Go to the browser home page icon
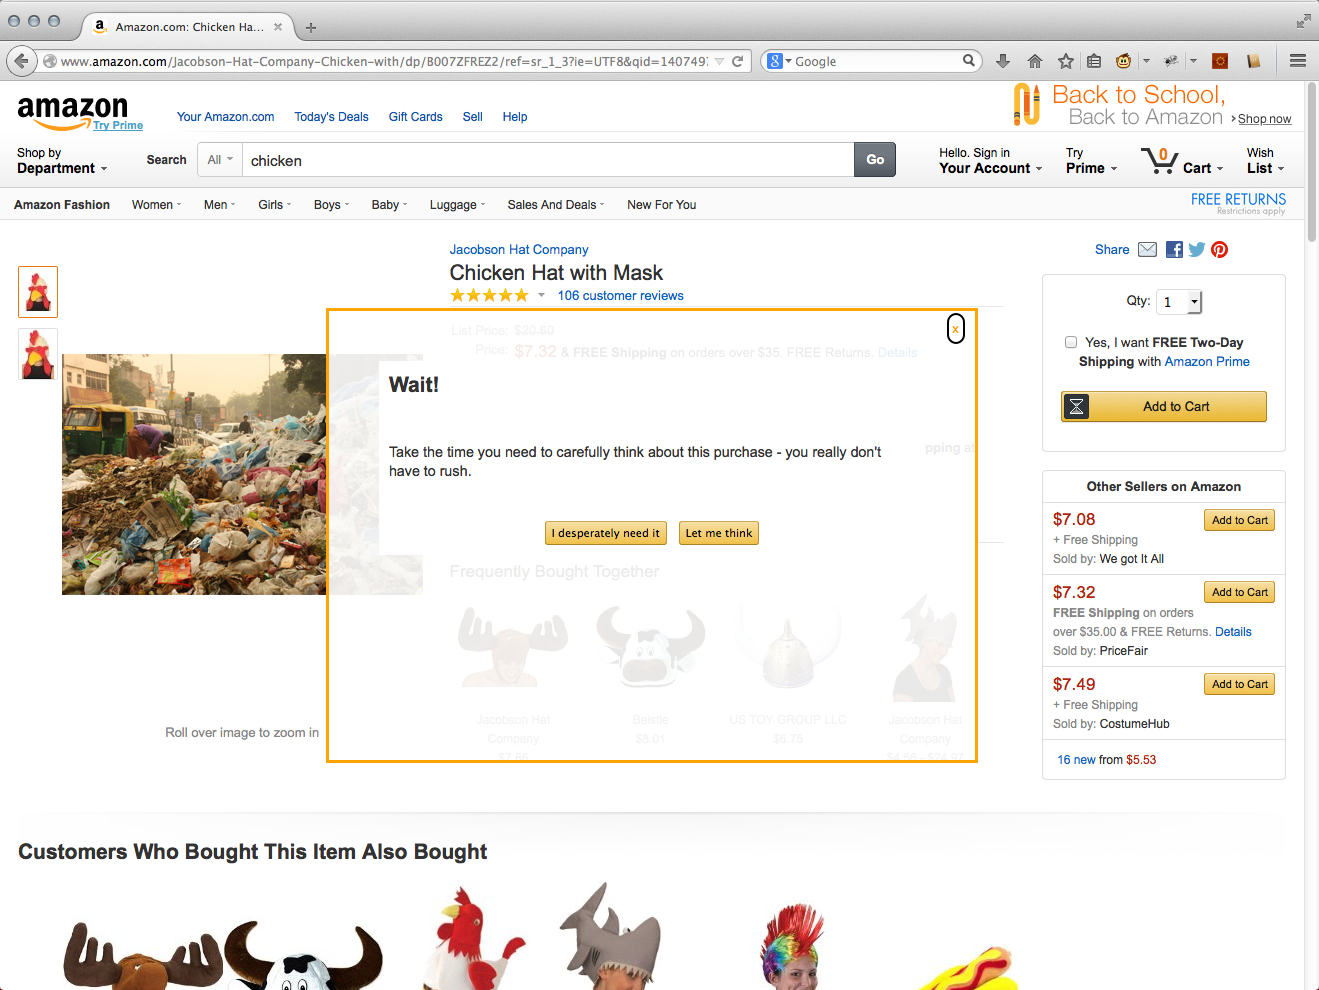Viewport: 1319px width, 990px height. point(1035,61)
